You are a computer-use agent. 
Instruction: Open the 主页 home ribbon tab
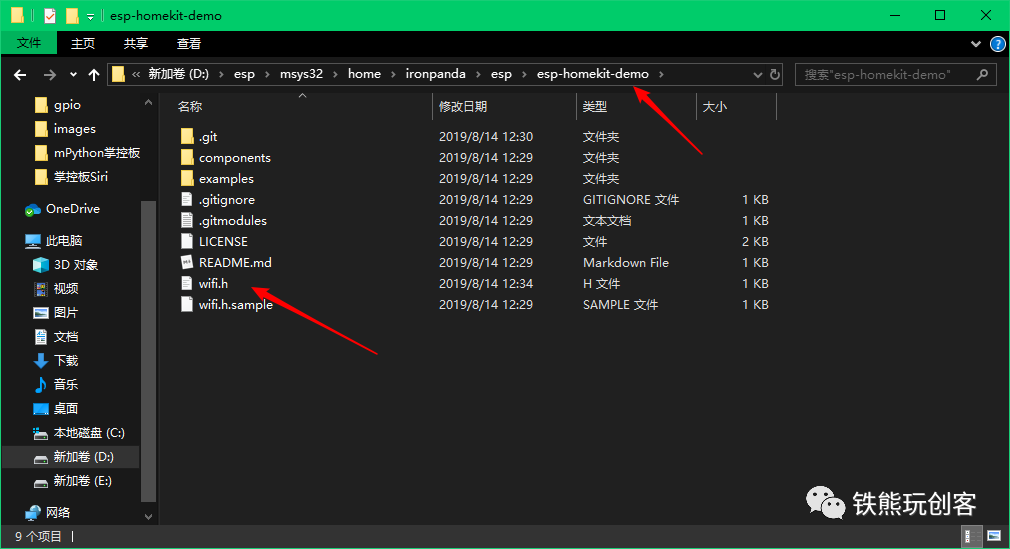point(82,43)
